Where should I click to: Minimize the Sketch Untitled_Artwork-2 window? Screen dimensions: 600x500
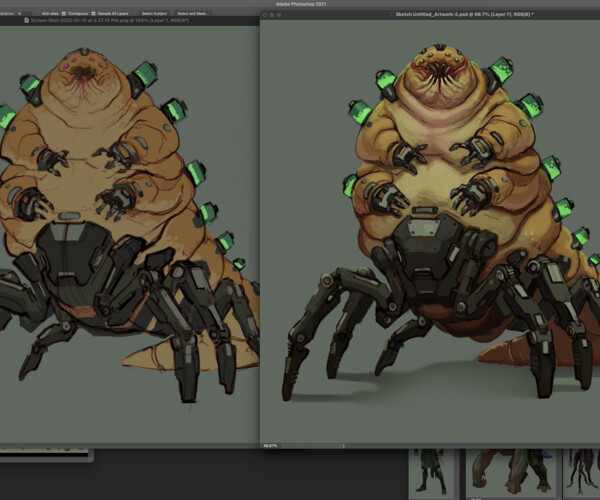click(272, 15)
